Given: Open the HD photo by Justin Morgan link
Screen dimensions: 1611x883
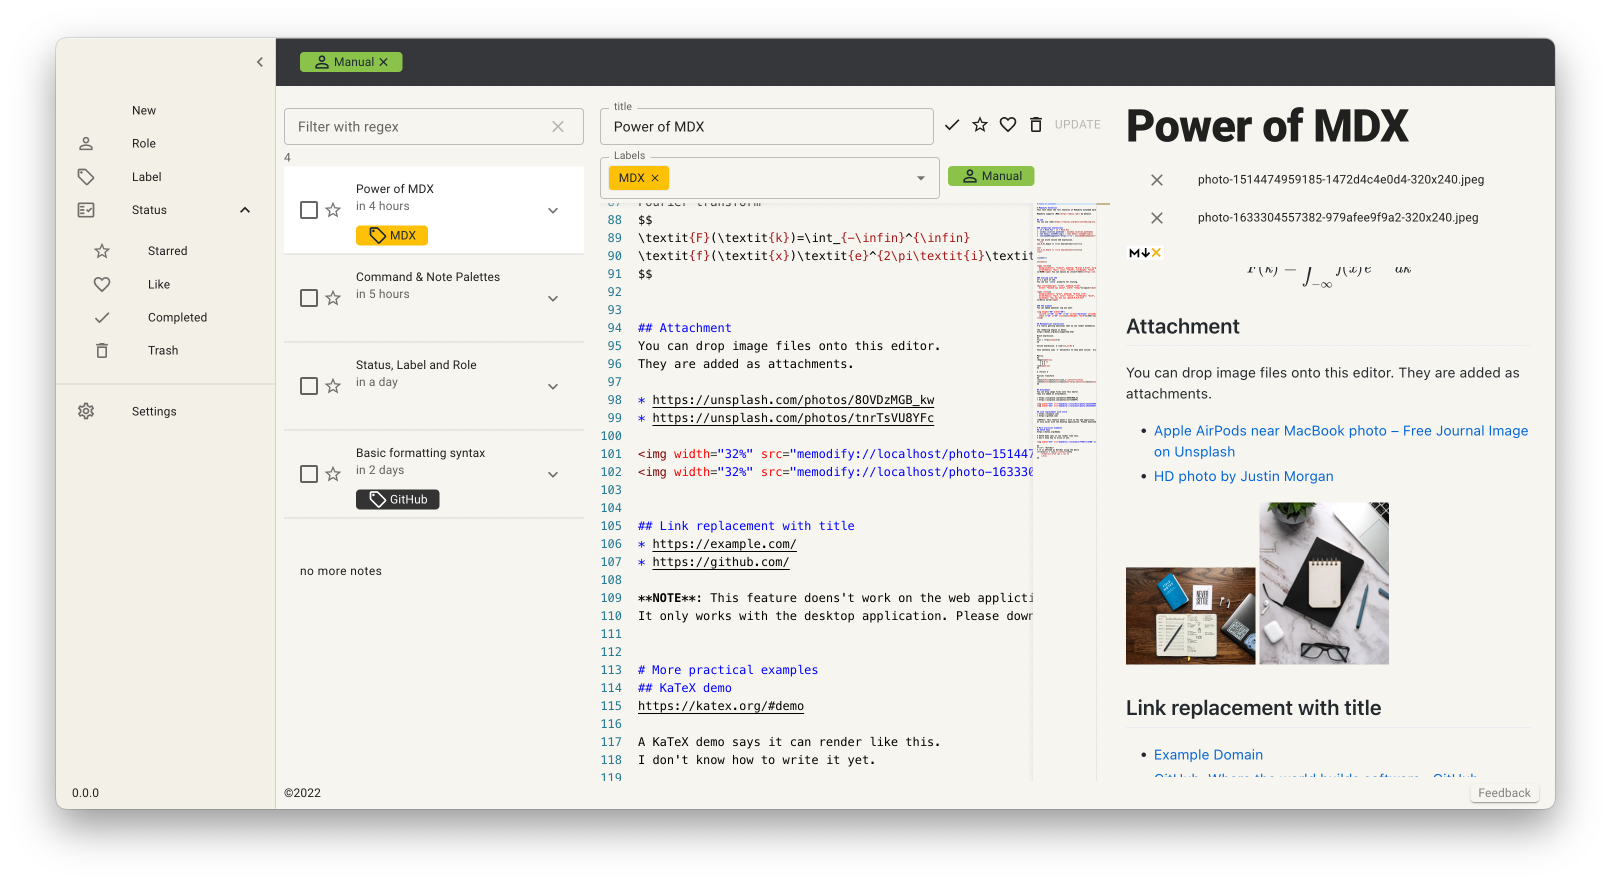Looking at the screenshot, I should click(1244, 476).
